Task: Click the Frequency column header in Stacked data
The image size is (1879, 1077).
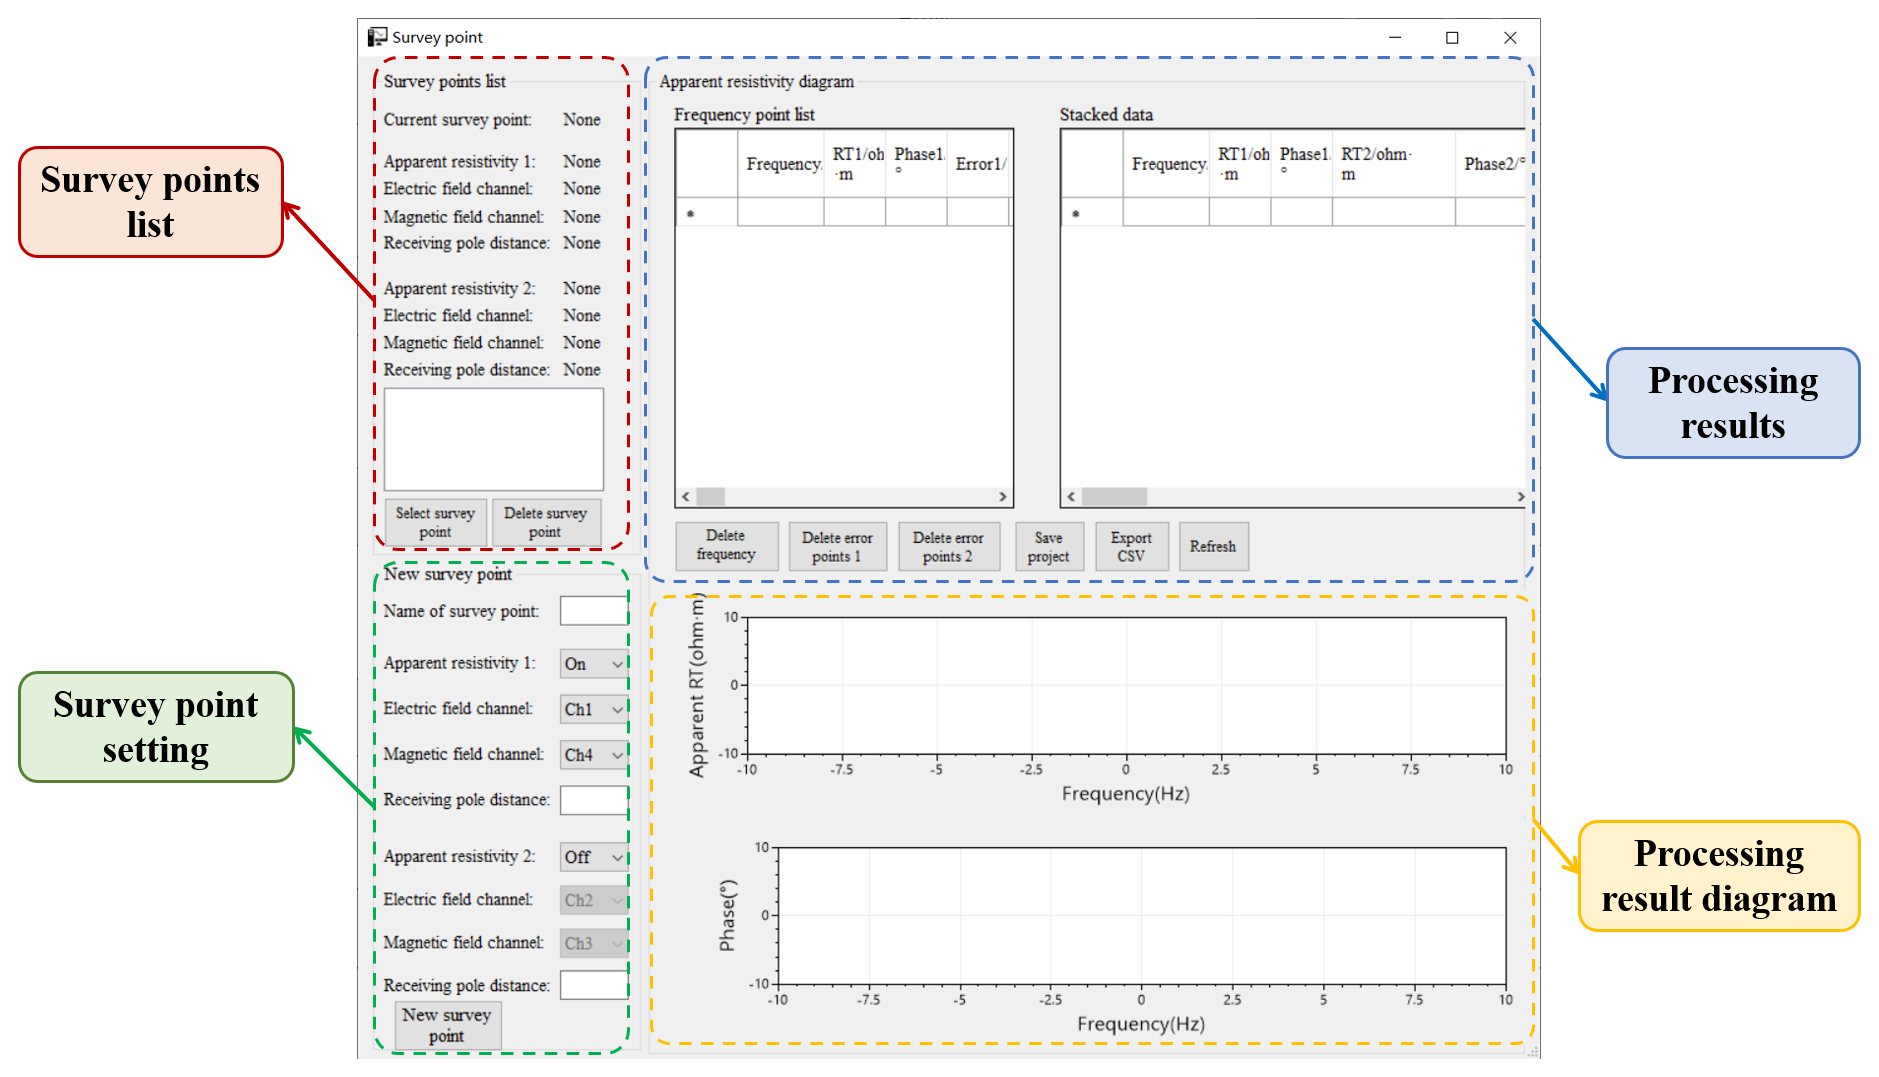Action: [x=1166, y=164]
